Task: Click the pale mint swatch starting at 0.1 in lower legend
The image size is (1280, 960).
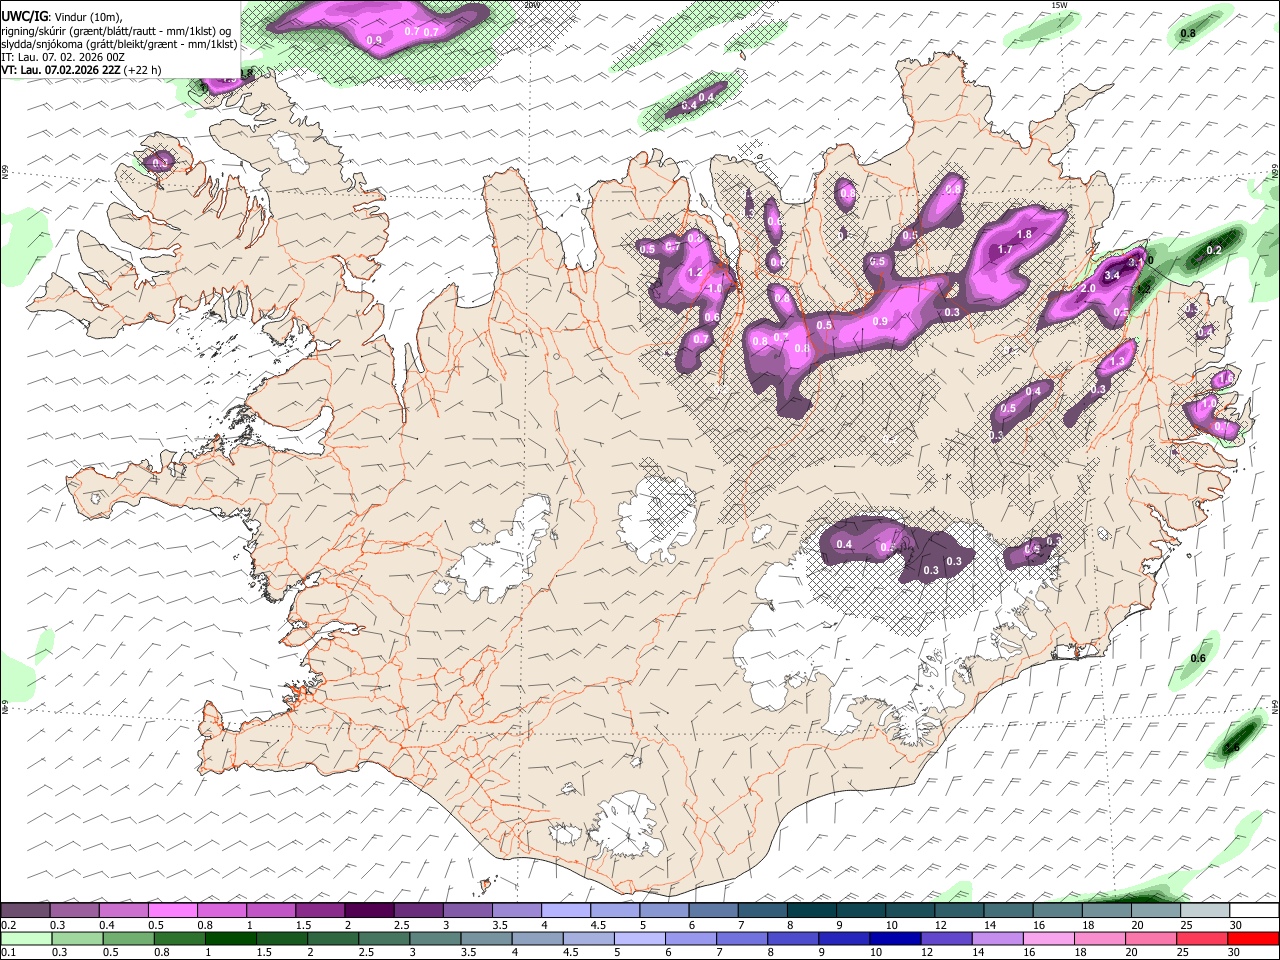Action: coord(25,938)
